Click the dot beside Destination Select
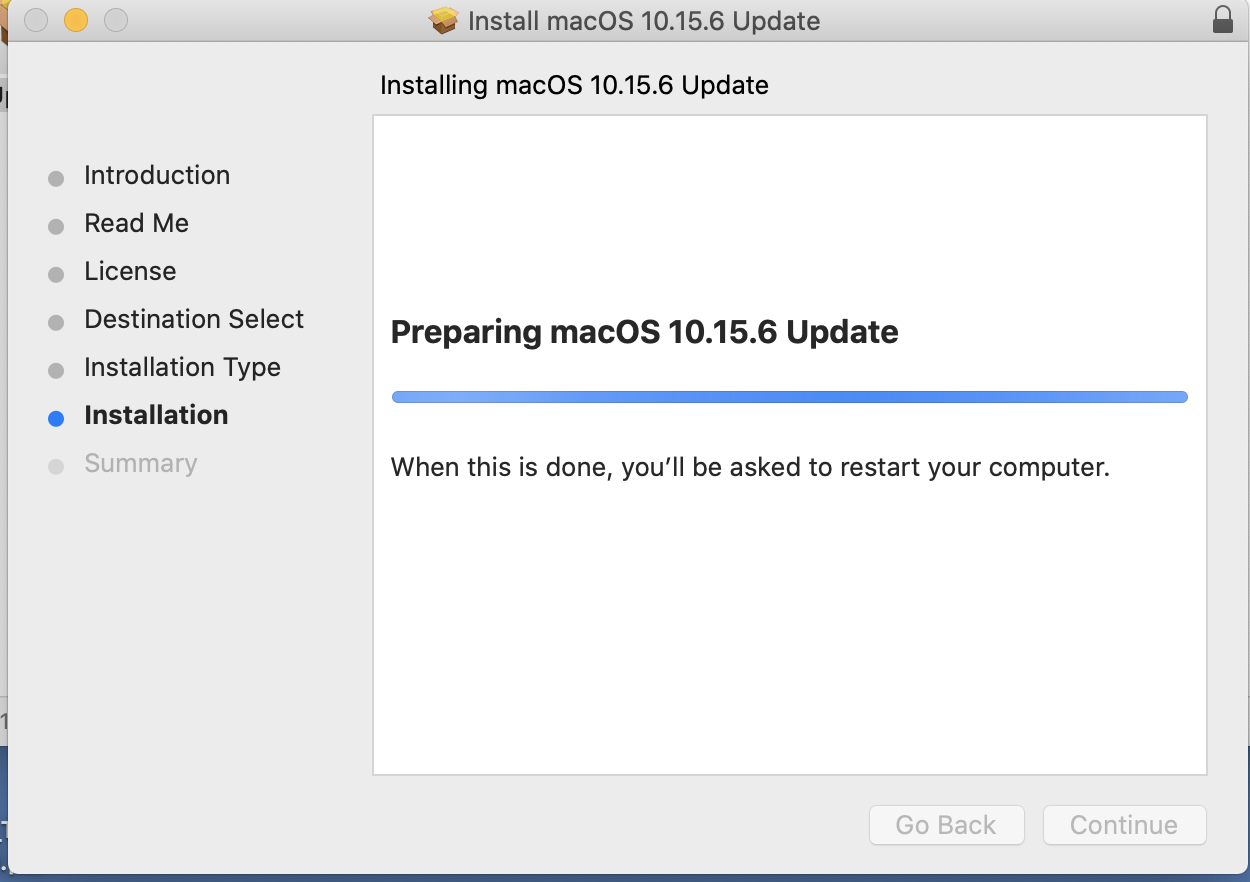This screenshot has height=882, width=1250. [x=55, y=321]
